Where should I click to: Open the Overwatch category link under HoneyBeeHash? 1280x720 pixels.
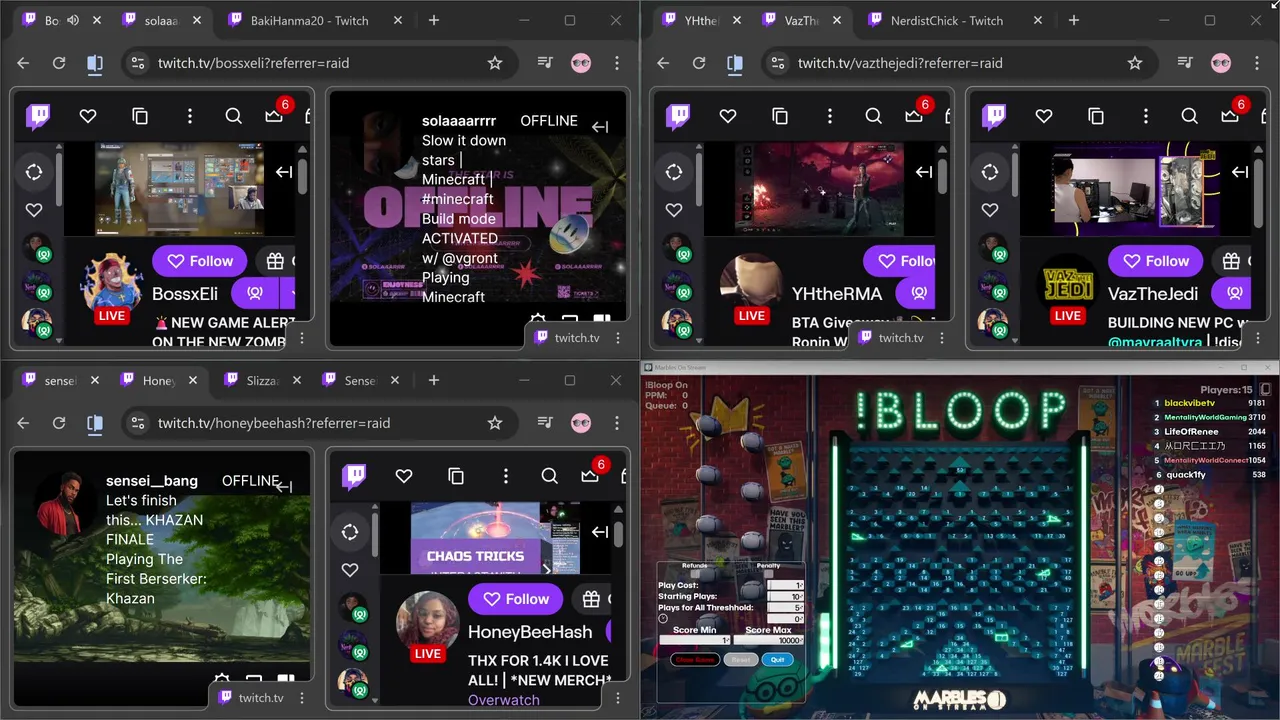pos(504,700)
